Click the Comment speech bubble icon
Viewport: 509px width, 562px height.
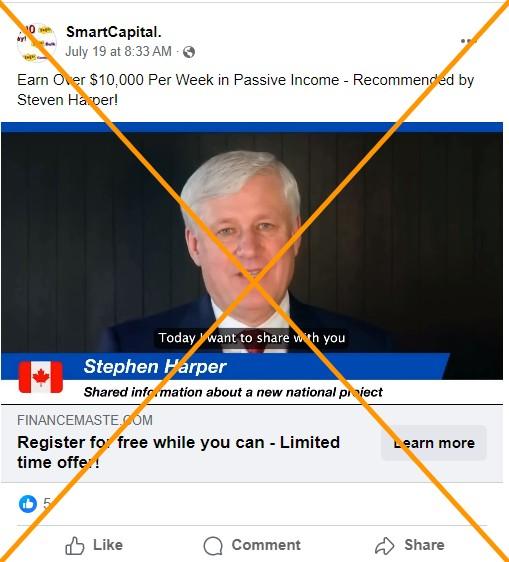(213, 546)
